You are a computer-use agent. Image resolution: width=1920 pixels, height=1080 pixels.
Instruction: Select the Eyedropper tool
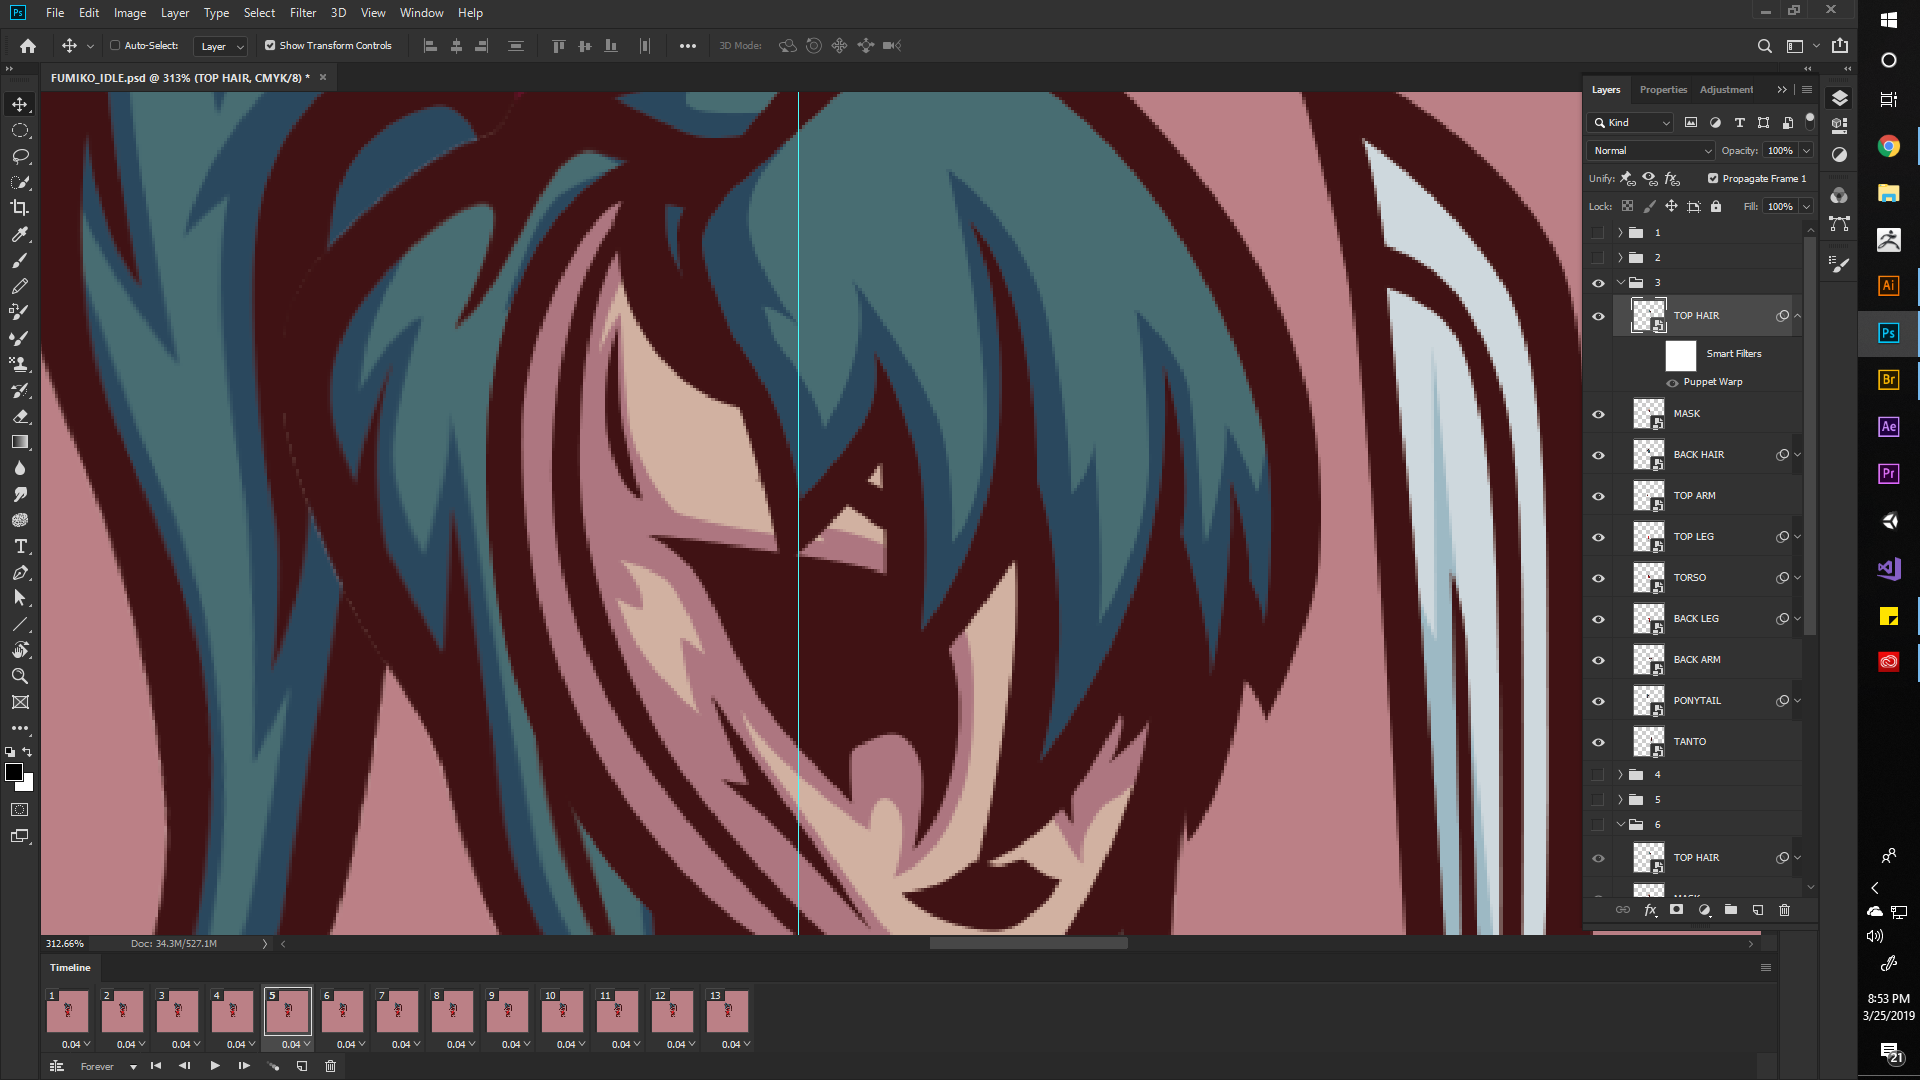[20, 234]
